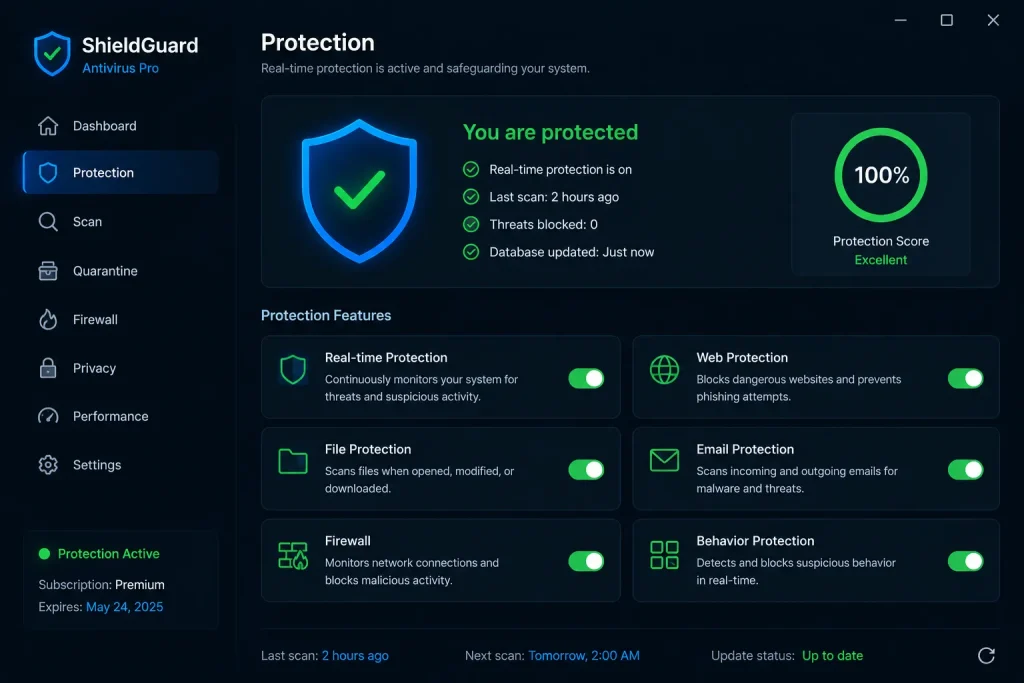
Task: Click the Database updated: Just now text
Action: [571, 252]
